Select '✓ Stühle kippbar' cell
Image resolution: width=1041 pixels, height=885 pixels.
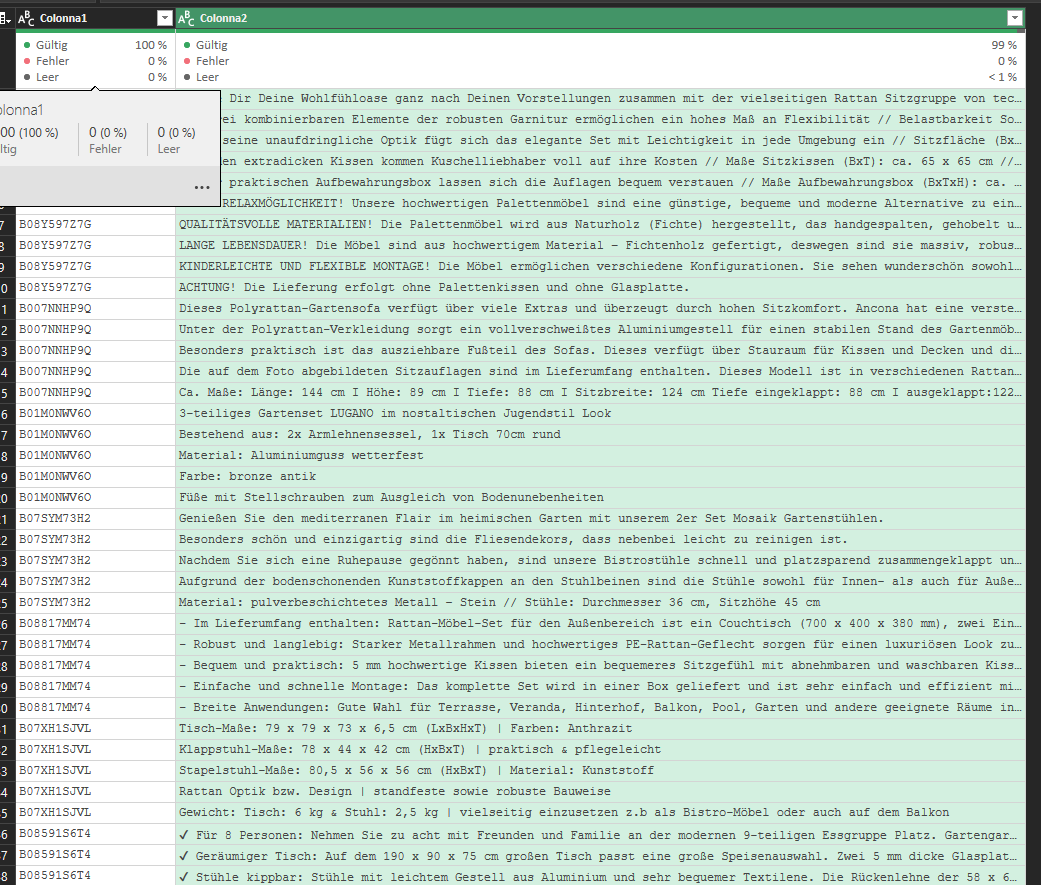click(x=600, y=876)
